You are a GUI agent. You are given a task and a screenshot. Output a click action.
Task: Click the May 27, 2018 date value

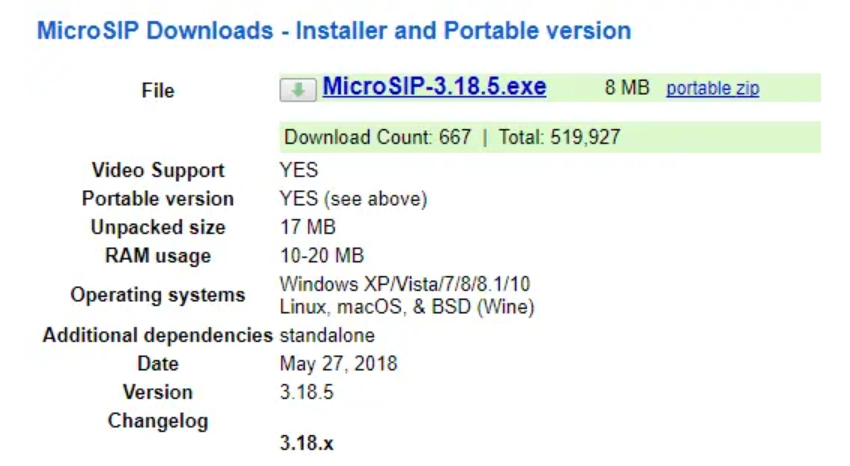(x=338, y=364)
